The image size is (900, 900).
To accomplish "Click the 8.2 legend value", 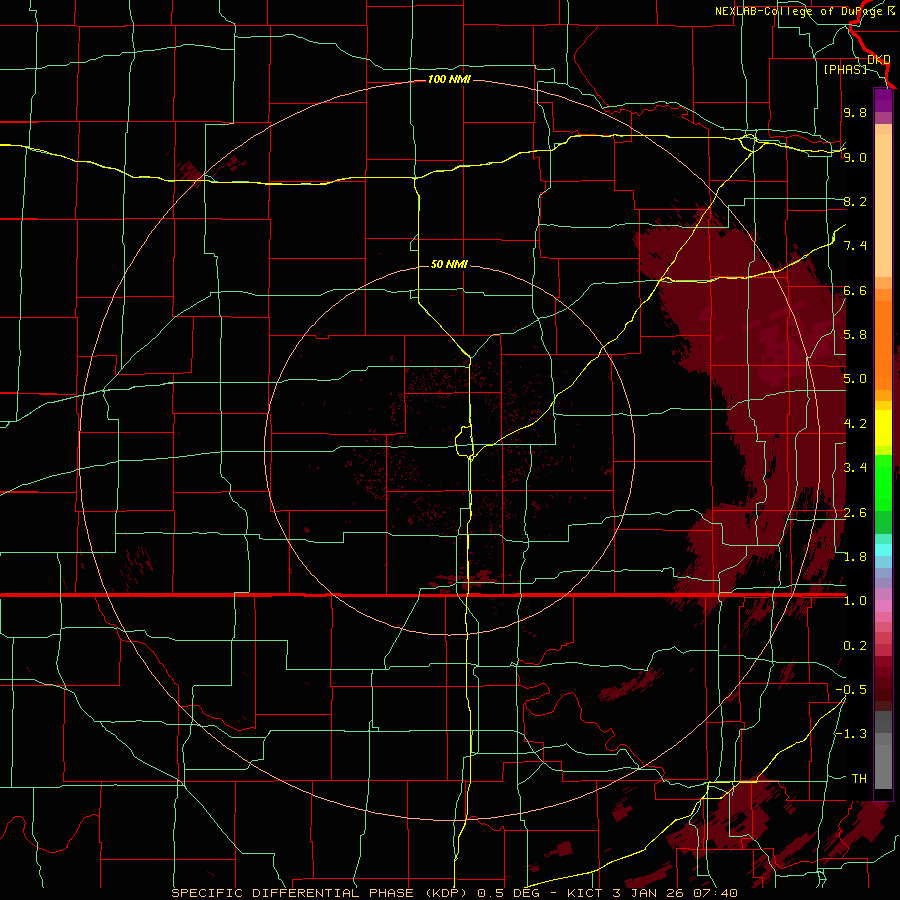I will pos(855,201).
